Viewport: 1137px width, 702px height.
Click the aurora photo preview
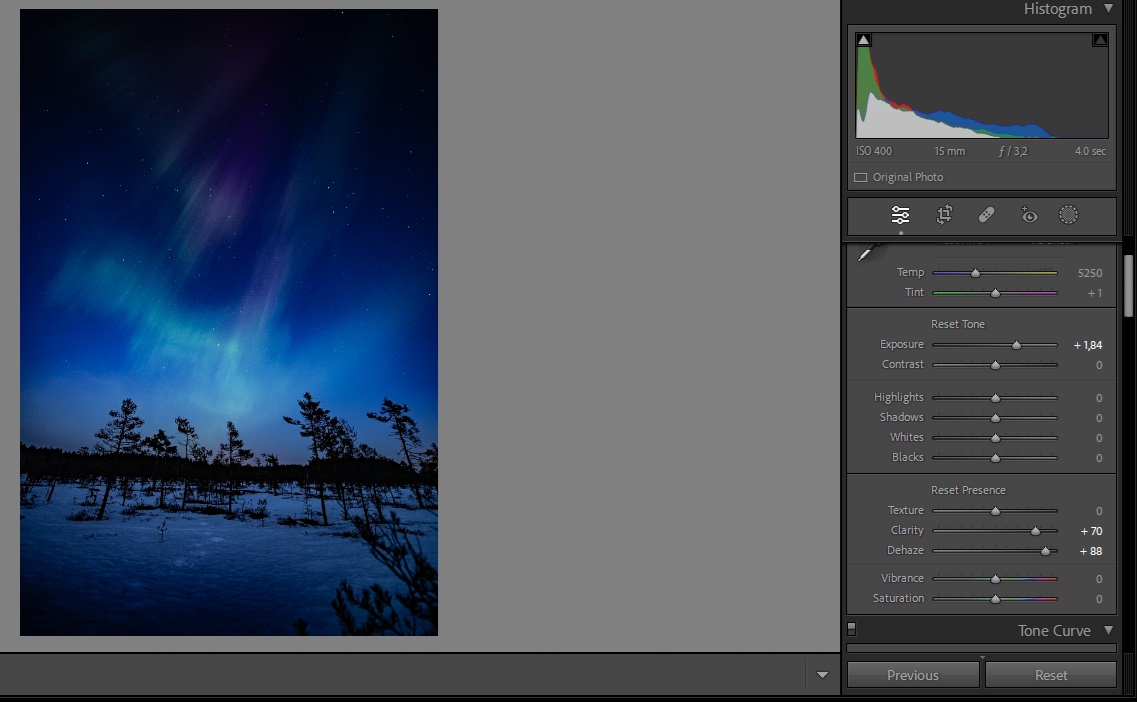[x=229, y=322]
